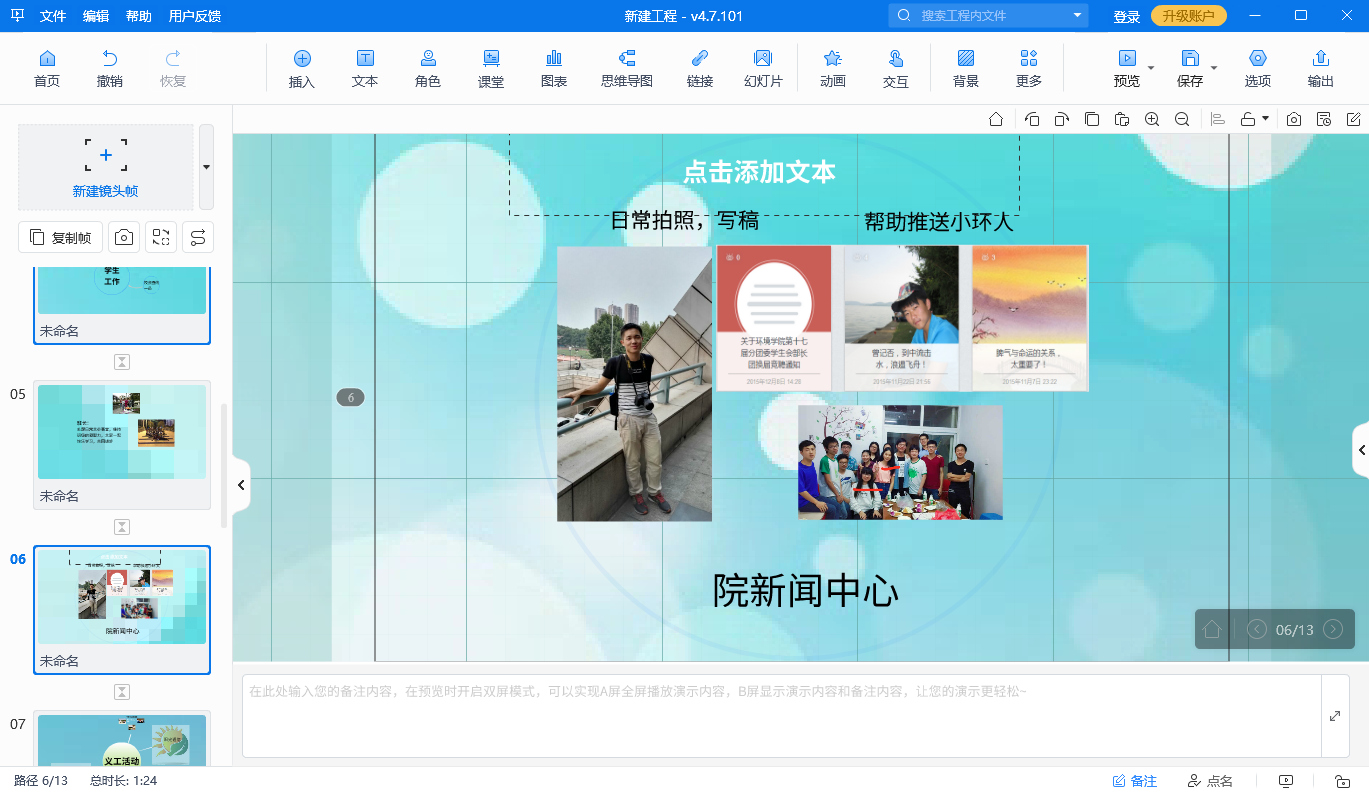Open the 交互 interaction settings
The image size is (1369, 792).
pyautogui.click(x=896, y=68)
